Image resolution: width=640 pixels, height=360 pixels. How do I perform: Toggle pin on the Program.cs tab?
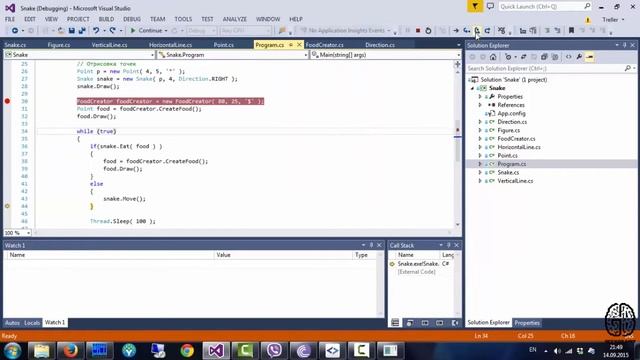(291, 45)
